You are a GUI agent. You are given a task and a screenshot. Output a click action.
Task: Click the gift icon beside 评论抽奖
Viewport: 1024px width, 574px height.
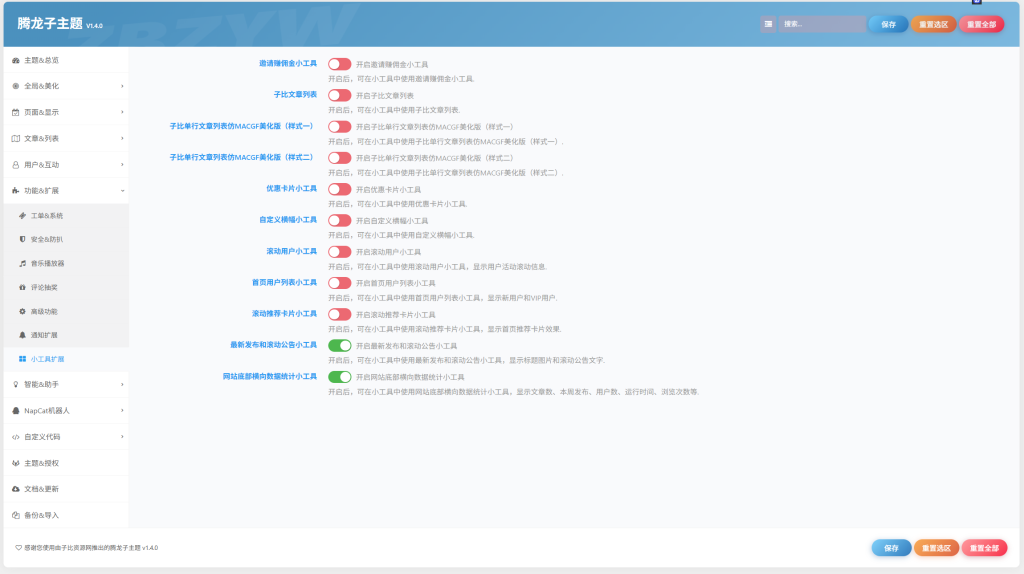pyautogui.click(x=22, y=287)
